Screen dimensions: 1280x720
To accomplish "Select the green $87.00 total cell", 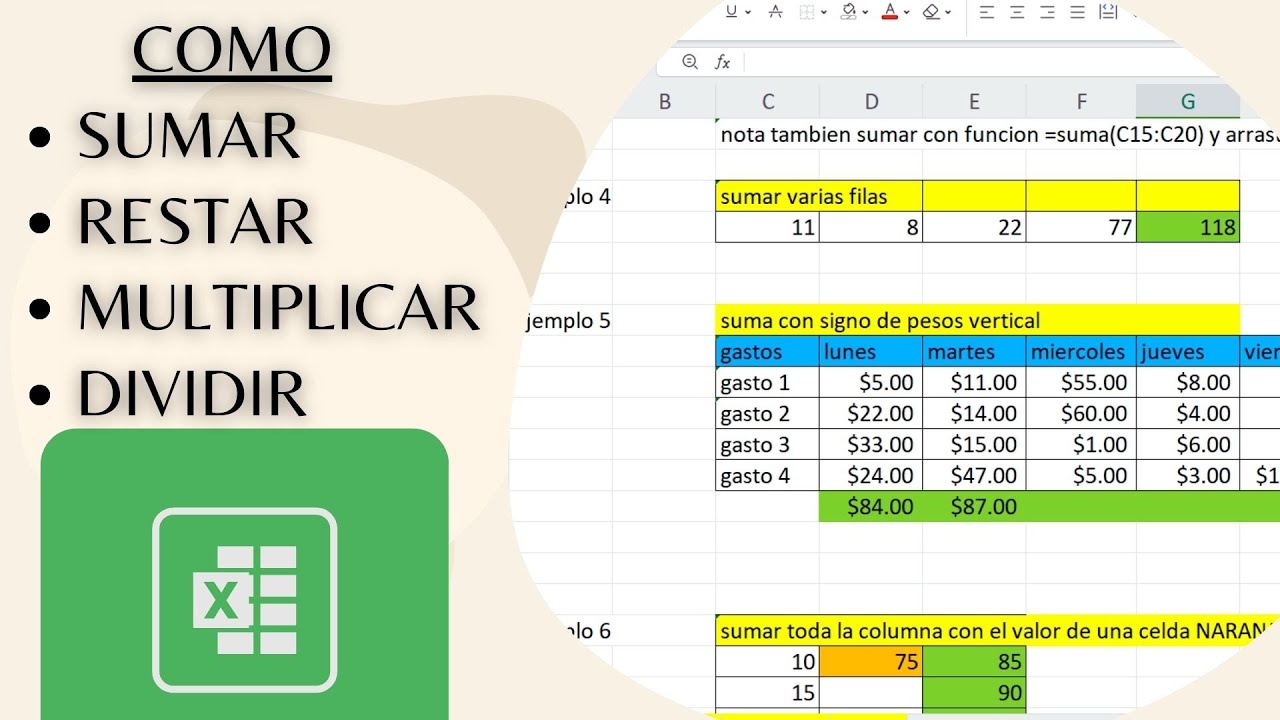I will (x=974, y=506).
